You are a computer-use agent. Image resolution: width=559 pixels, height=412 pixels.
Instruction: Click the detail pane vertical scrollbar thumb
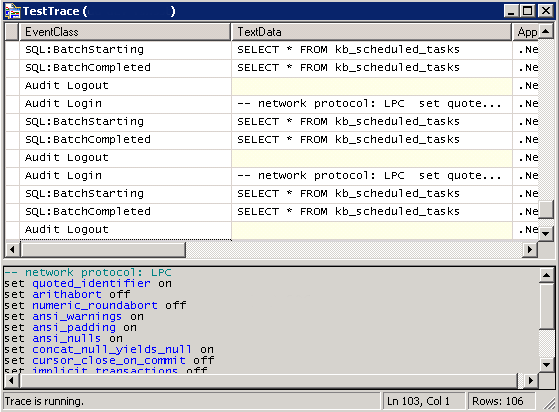(547, 306)
